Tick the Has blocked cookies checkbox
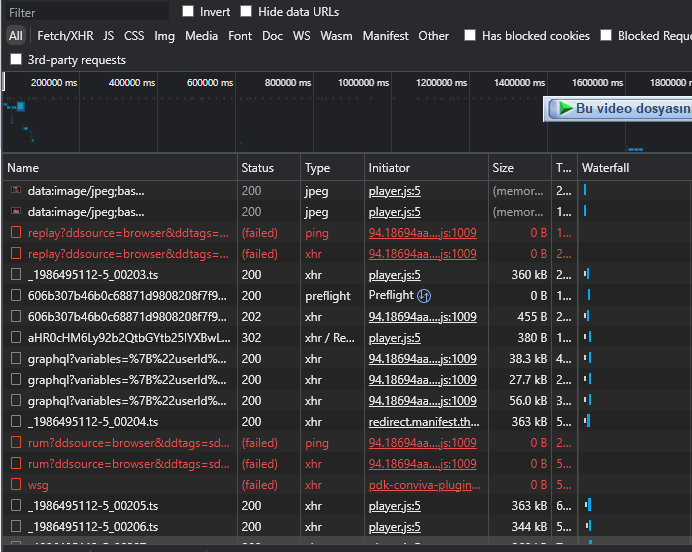Viewport: 692px width, 552px height. (470, 36)
